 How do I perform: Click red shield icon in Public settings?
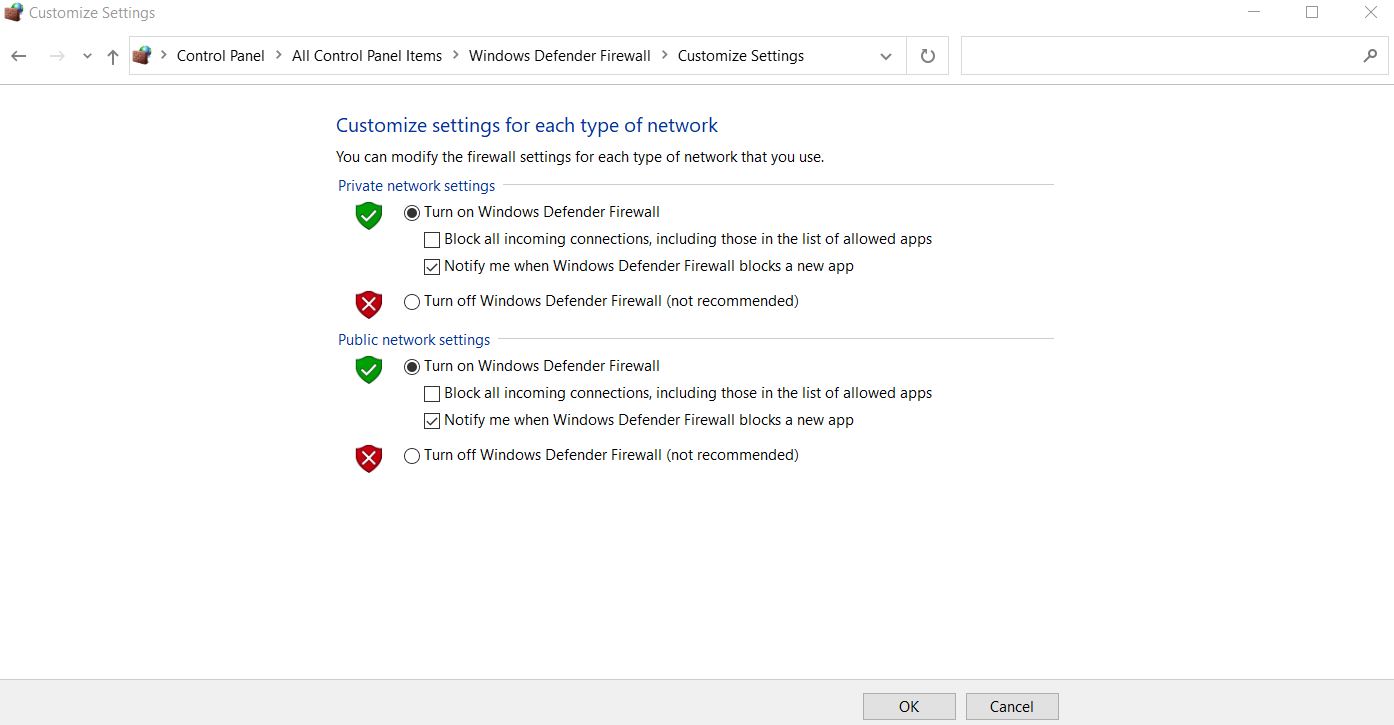pyautogui.click(x=369, y=458)
